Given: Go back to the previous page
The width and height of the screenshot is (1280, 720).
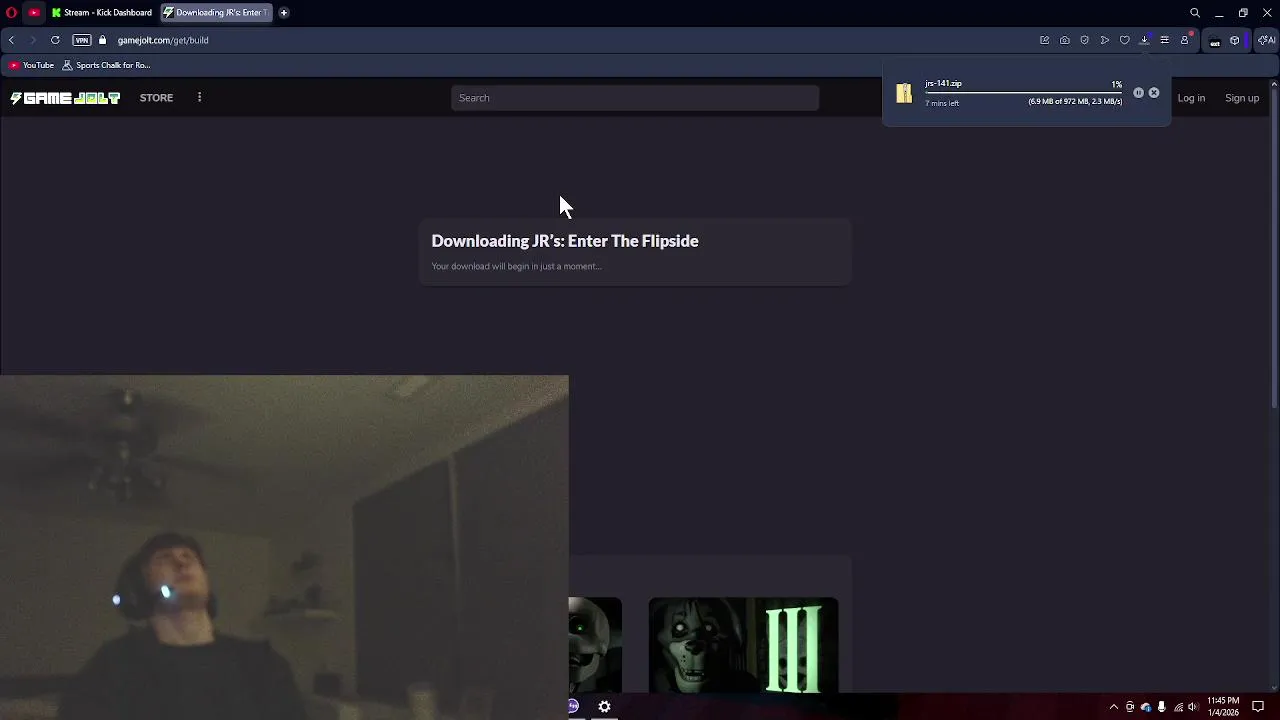Looking at the screenshot, I should (x=11, y=40).
